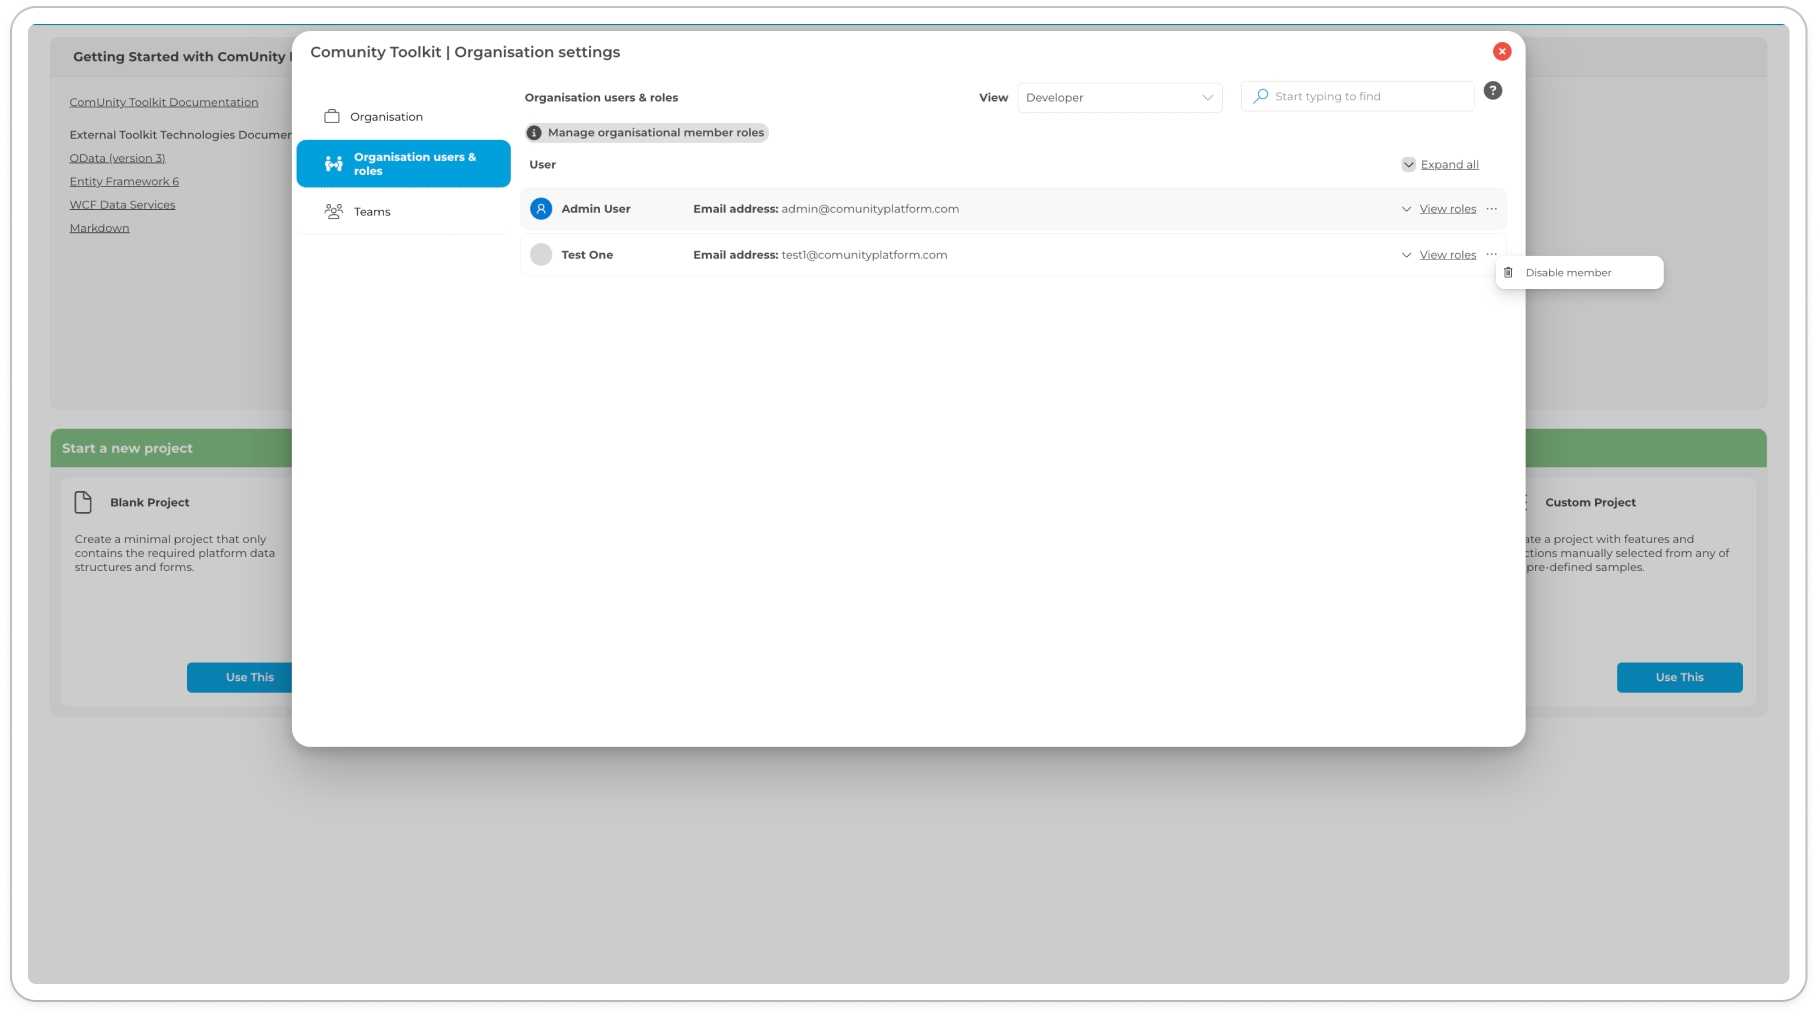The image size is (1818, 1016).
Task: Select Disable member from context menu
Action: click(1567, 273)
